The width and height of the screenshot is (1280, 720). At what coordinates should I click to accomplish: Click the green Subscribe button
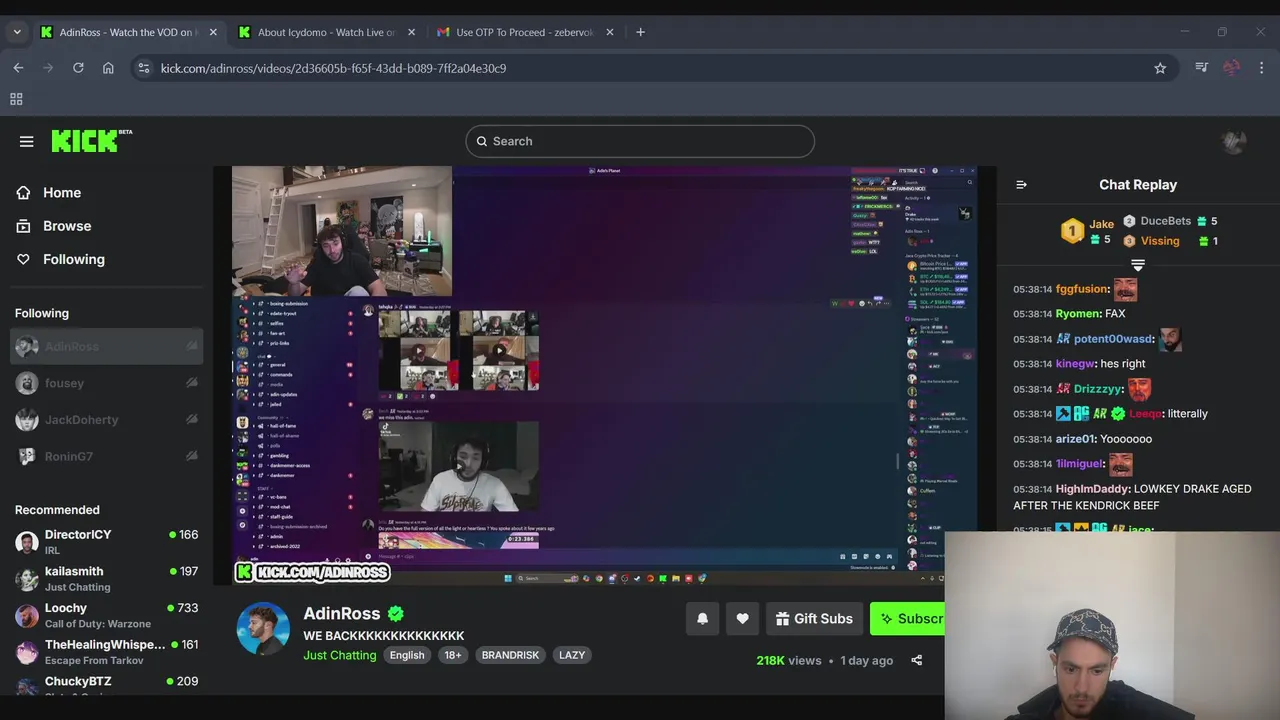point(908,619)
